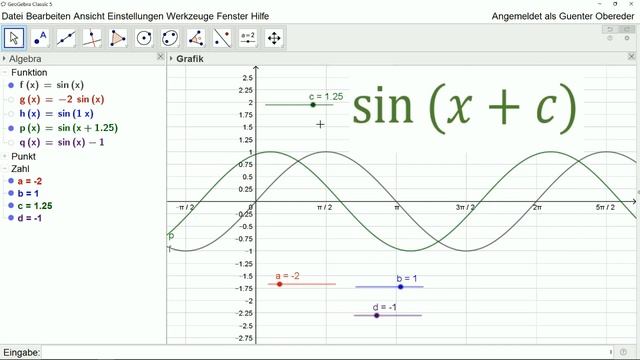Open the input help icon
This screenshot has height=360, width=640.
[x=623, y=352]
